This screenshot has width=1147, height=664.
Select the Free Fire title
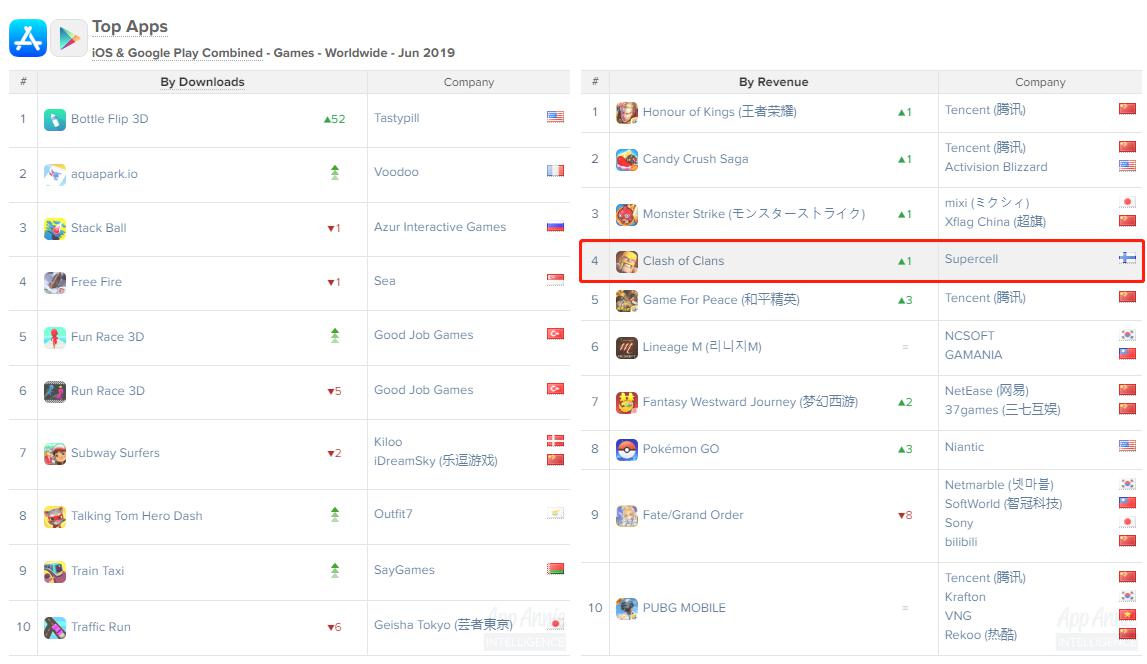click(97, 282)
